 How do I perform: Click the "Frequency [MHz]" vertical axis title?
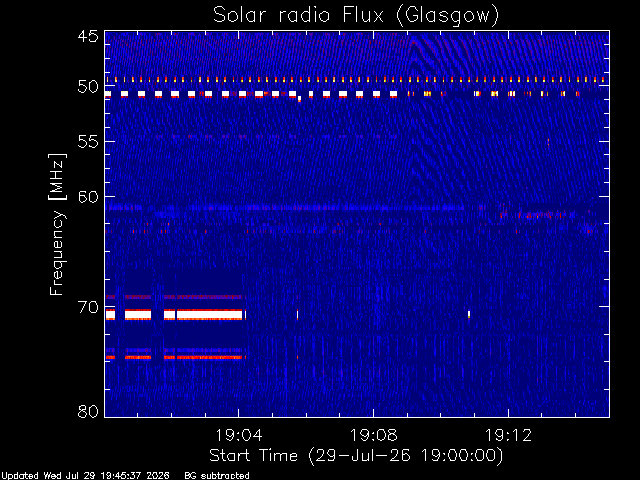point(57,224)
